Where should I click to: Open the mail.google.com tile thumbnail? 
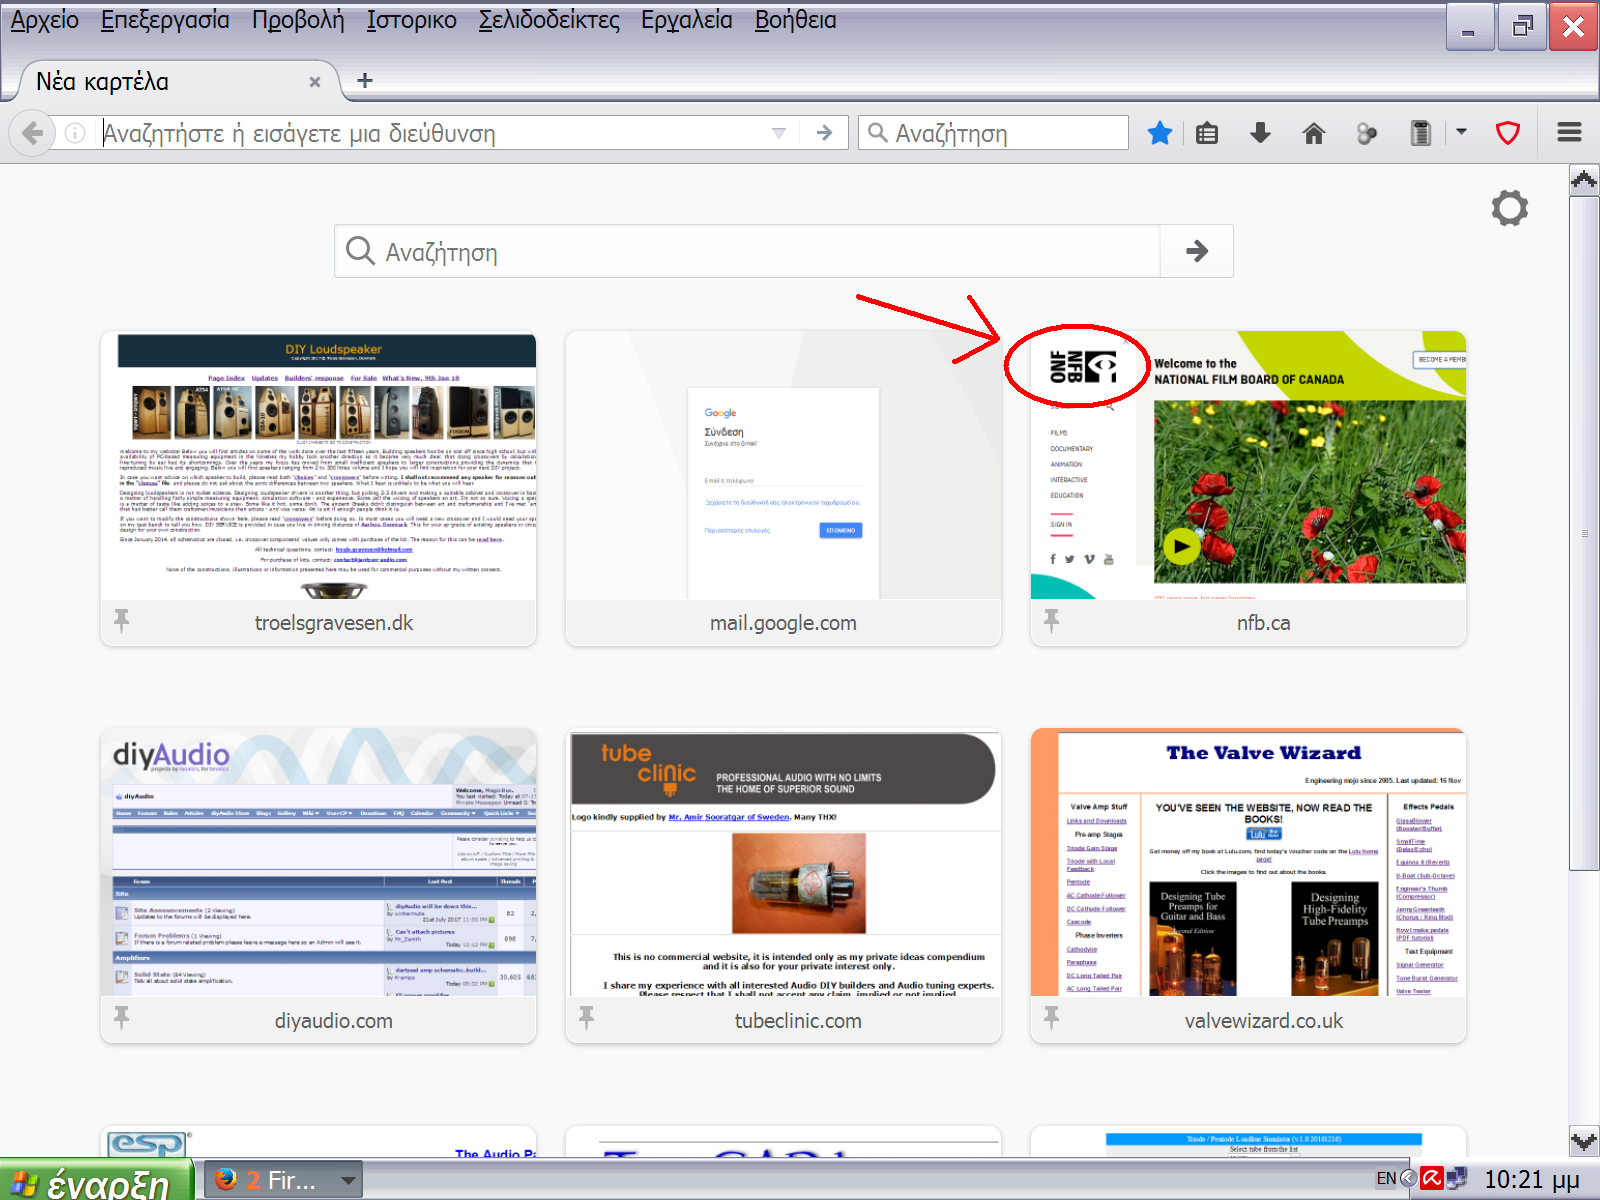click(784, 465)
